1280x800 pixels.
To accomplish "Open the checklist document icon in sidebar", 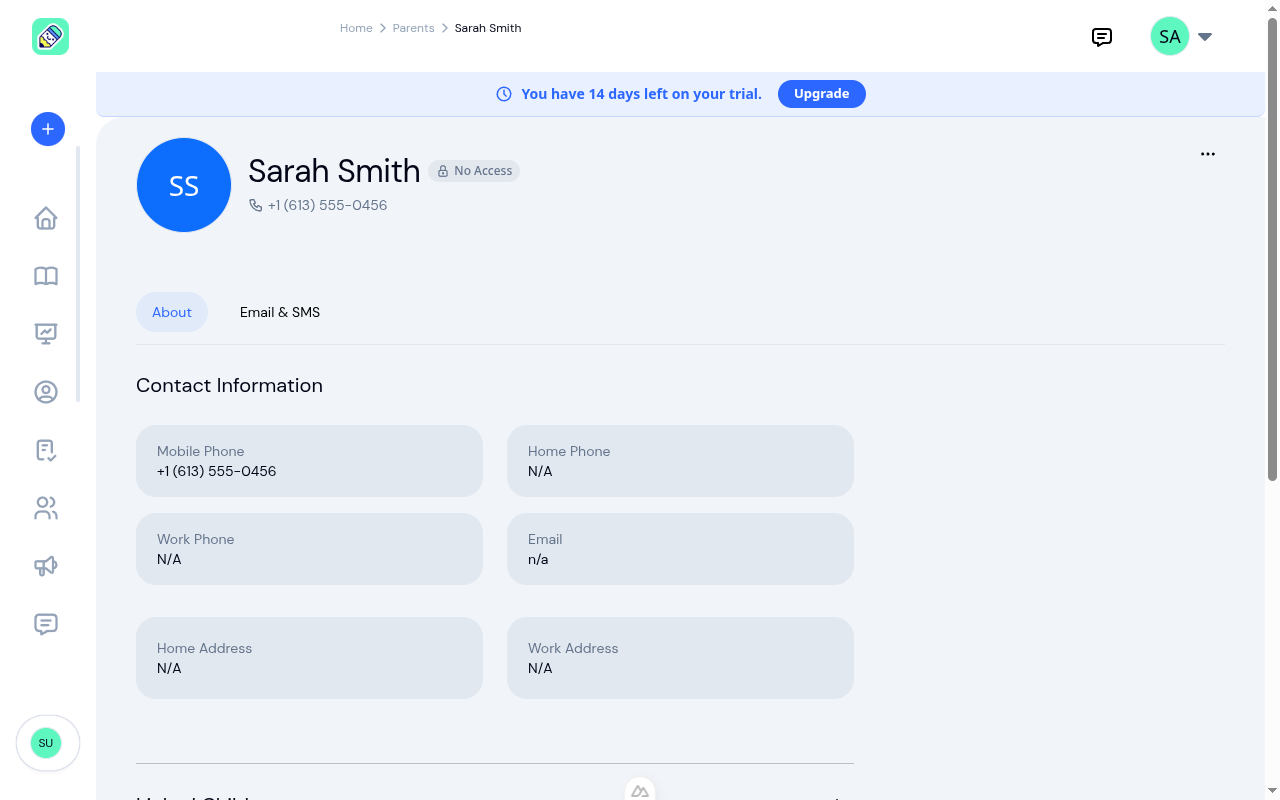I will point(46,450).
